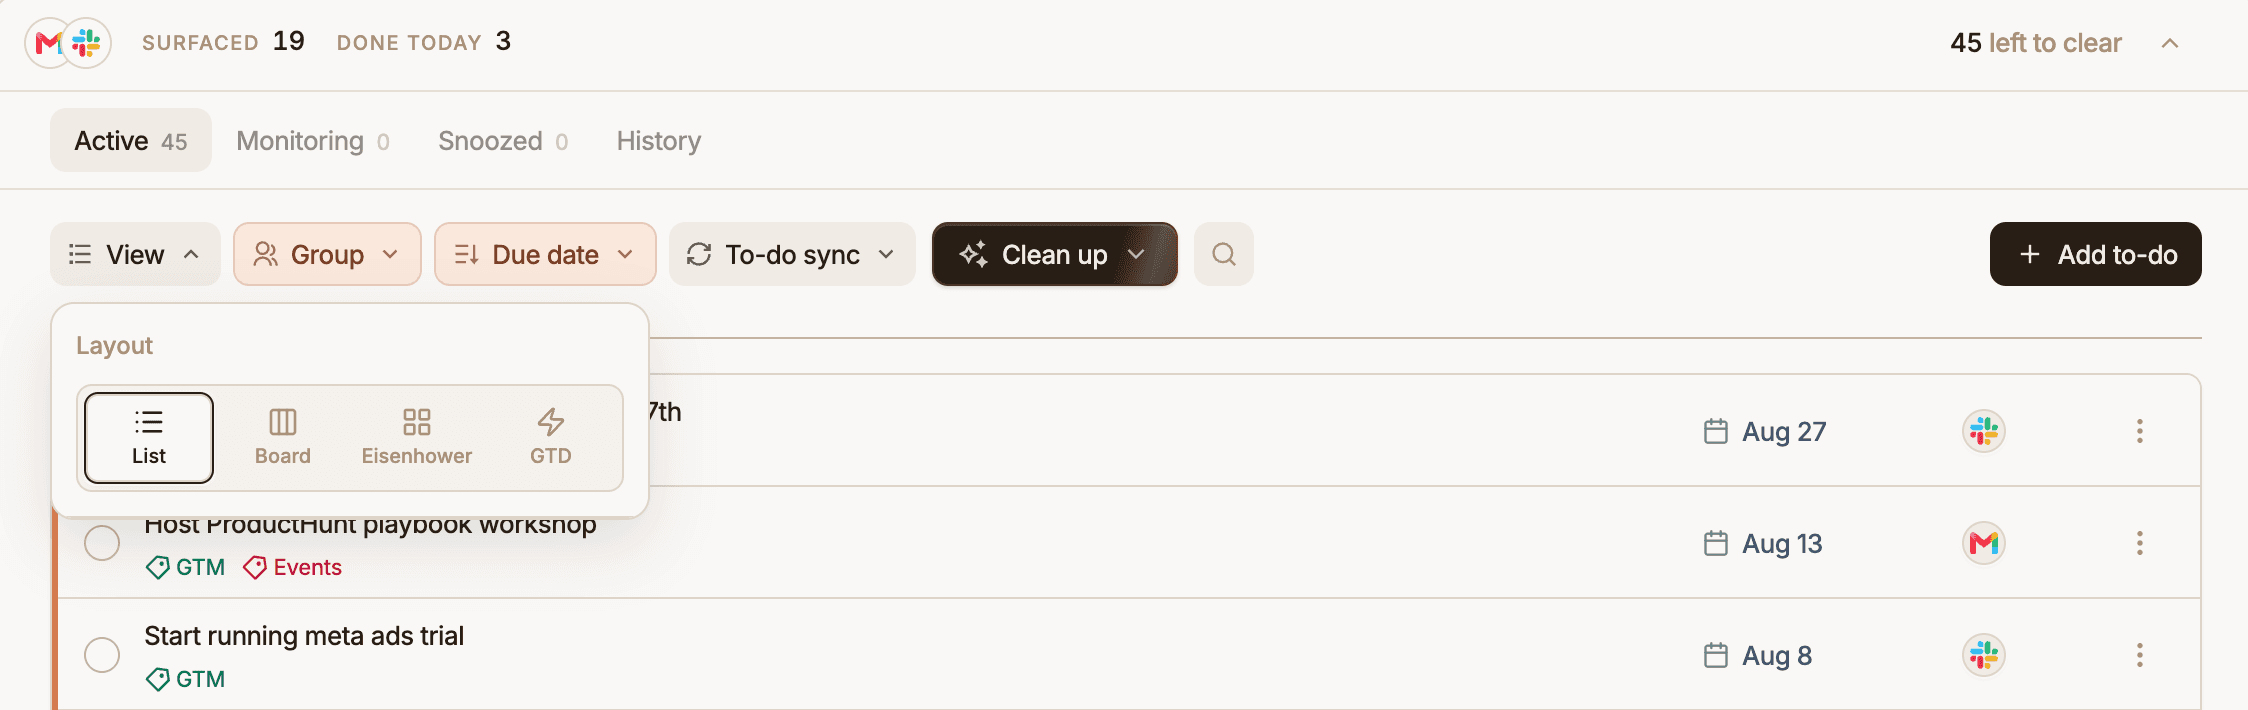The height and width of the screenshot is (710, 2248).
Task: Mark ProductHunt playbook workshop task complete
Action: (x=102, y=543)
